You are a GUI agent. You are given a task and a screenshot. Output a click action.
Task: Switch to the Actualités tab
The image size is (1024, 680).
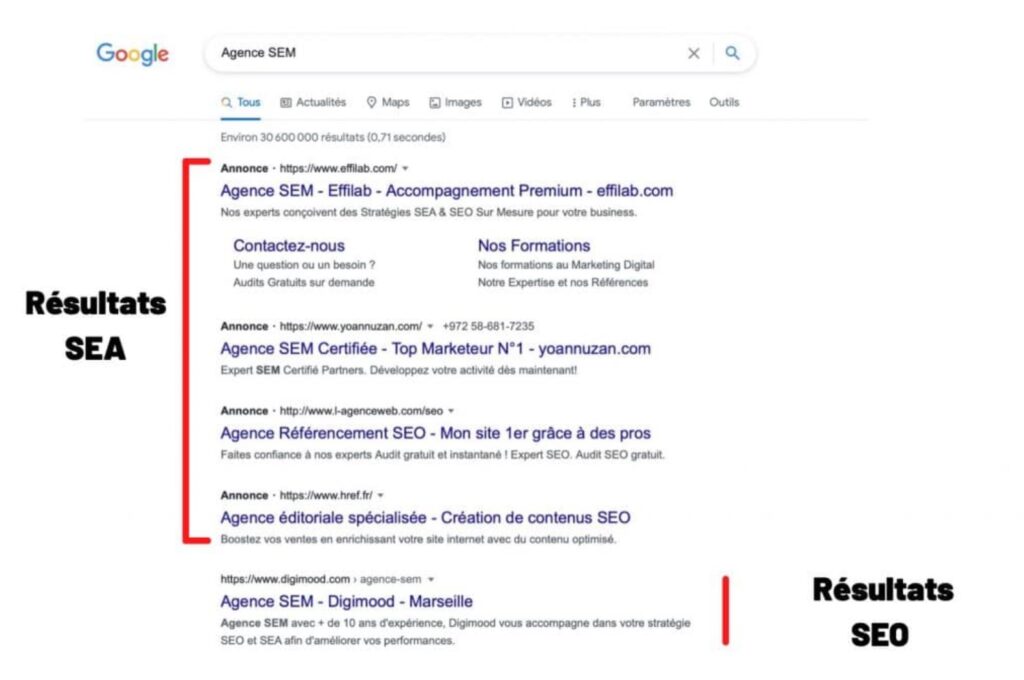[x=313, y=103]
